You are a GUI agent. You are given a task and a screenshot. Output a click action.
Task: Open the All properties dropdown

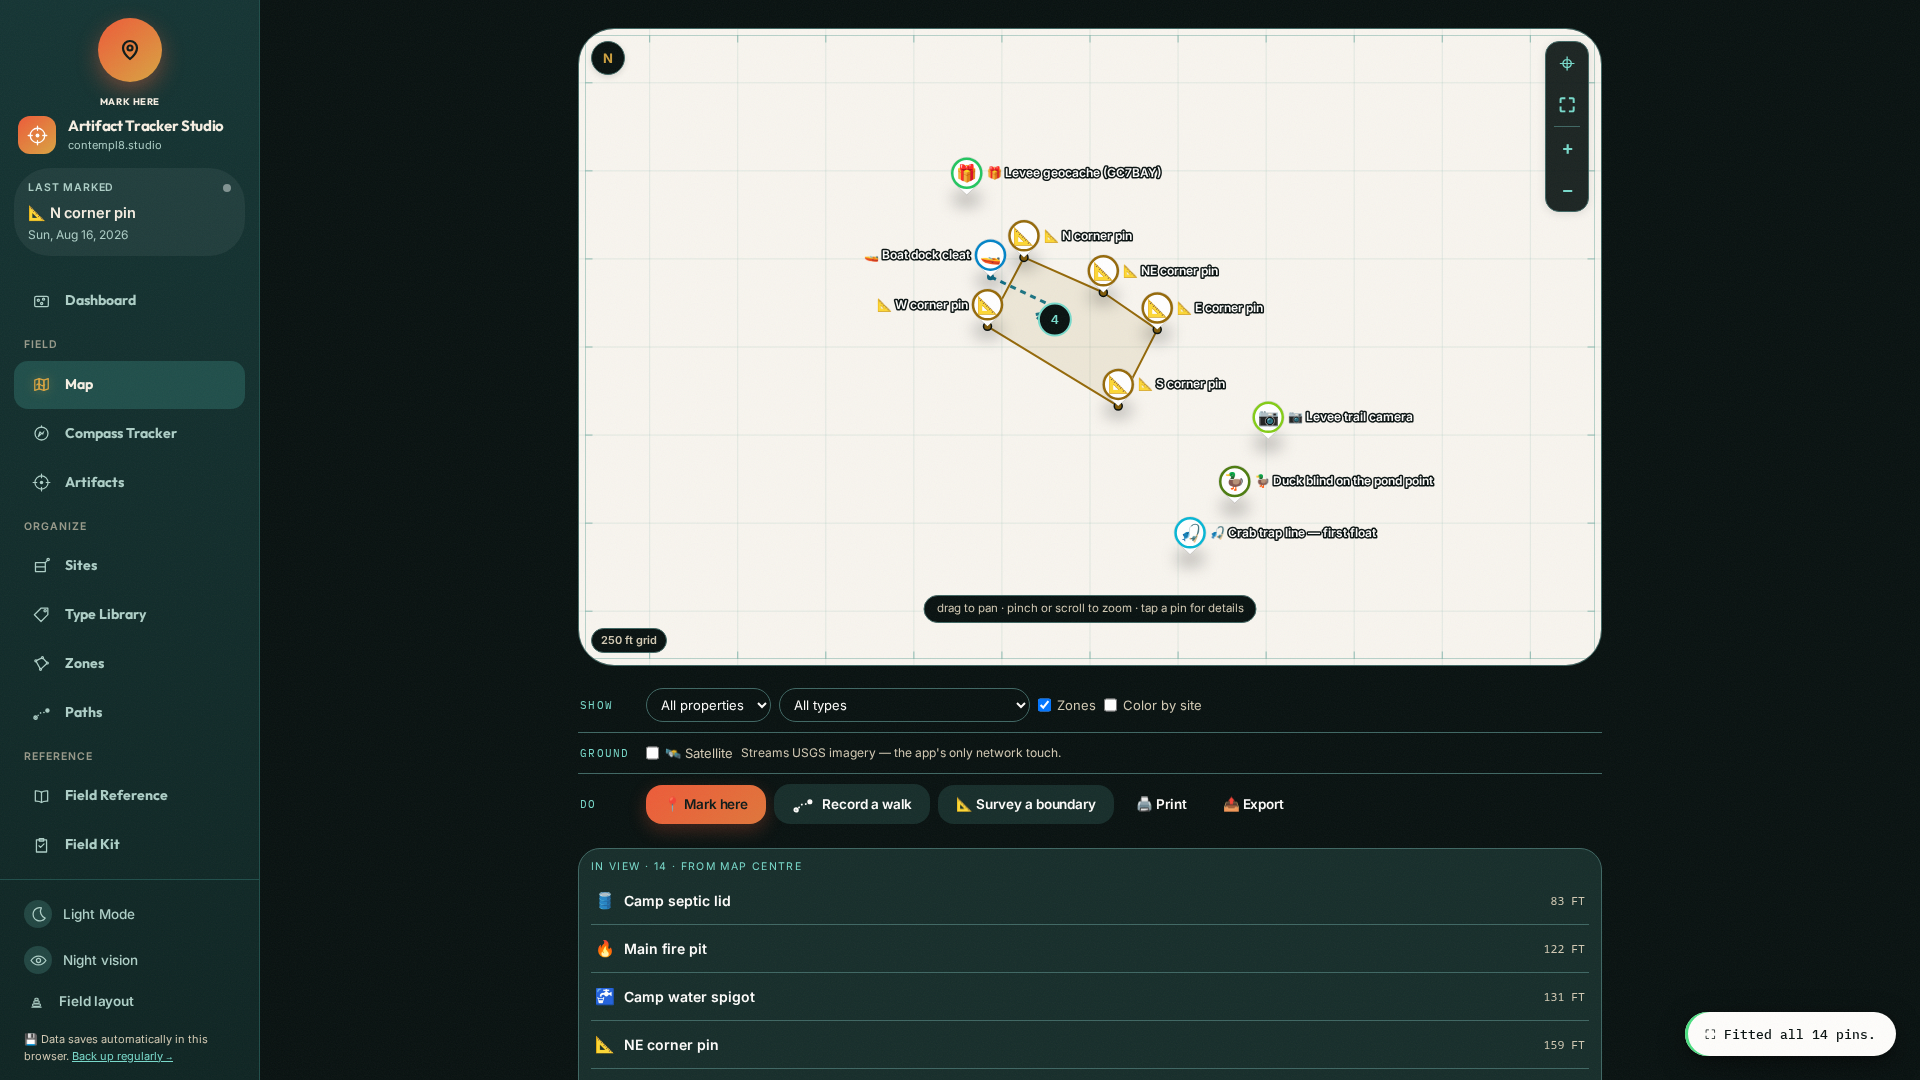click(x=708, y=705)
